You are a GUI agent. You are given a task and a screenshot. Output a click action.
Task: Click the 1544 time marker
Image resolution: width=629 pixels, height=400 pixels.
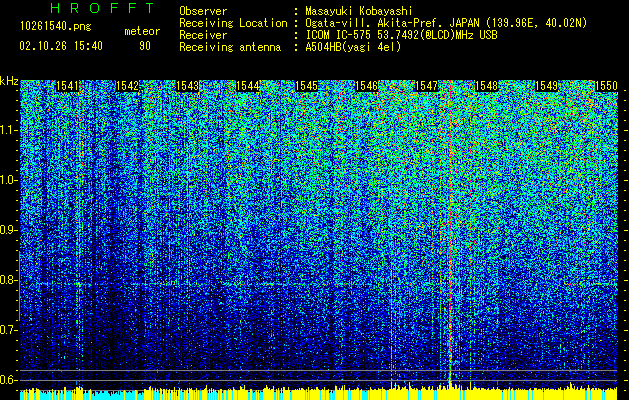tap(247, 86)
